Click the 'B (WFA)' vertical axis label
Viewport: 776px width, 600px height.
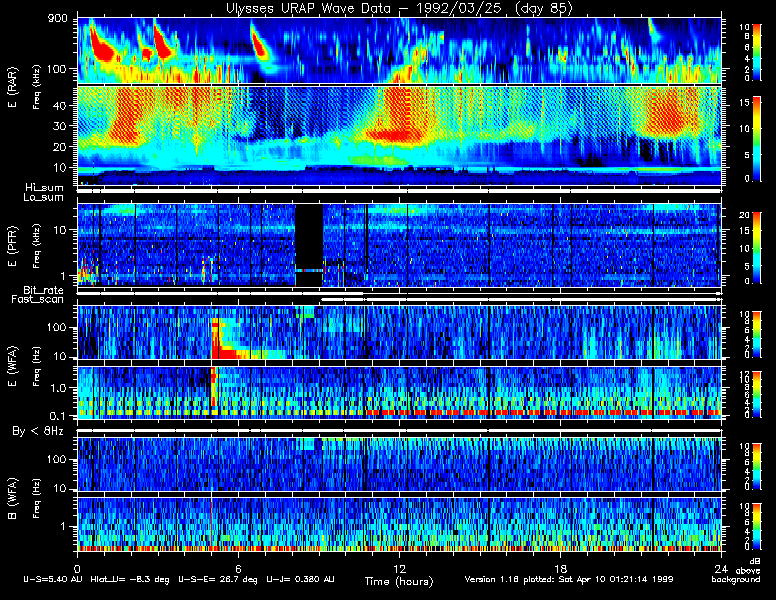[12, 498]
